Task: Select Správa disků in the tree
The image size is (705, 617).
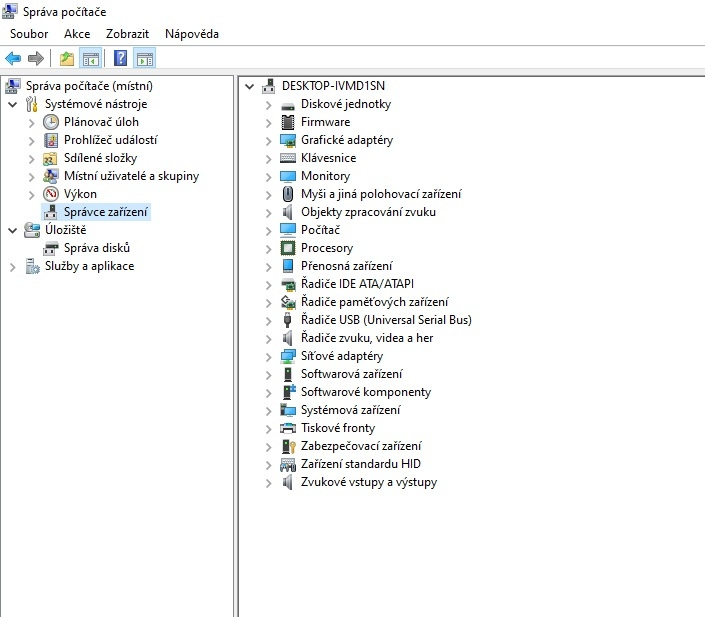Action: 97,248
